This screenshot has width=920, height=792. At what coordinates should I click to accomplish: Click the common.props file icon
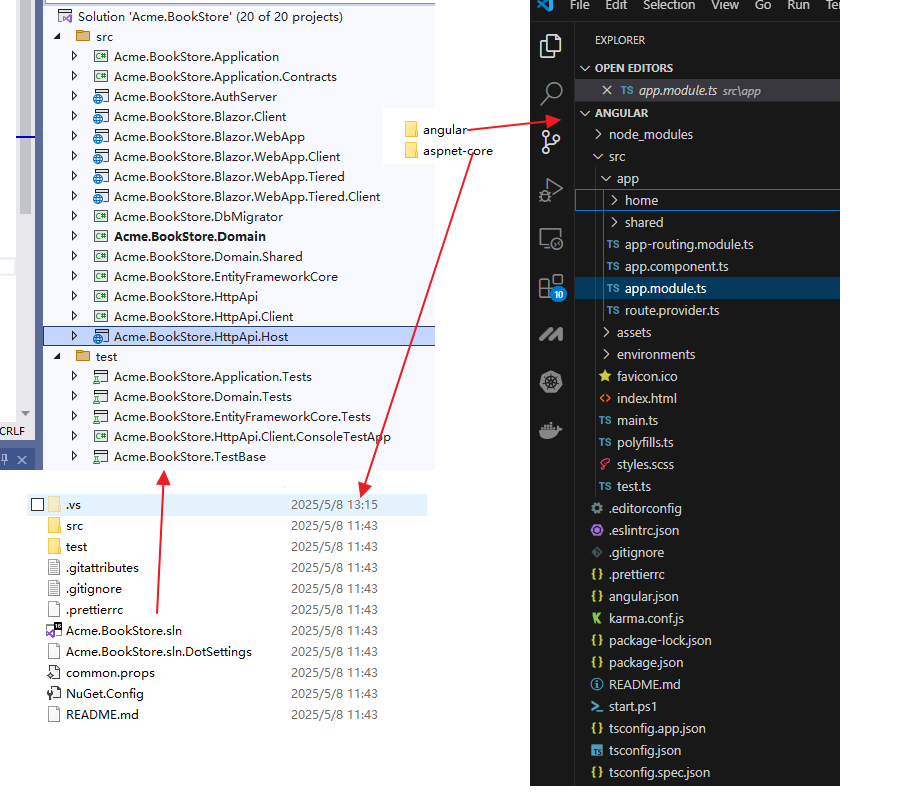pos(54,672)
